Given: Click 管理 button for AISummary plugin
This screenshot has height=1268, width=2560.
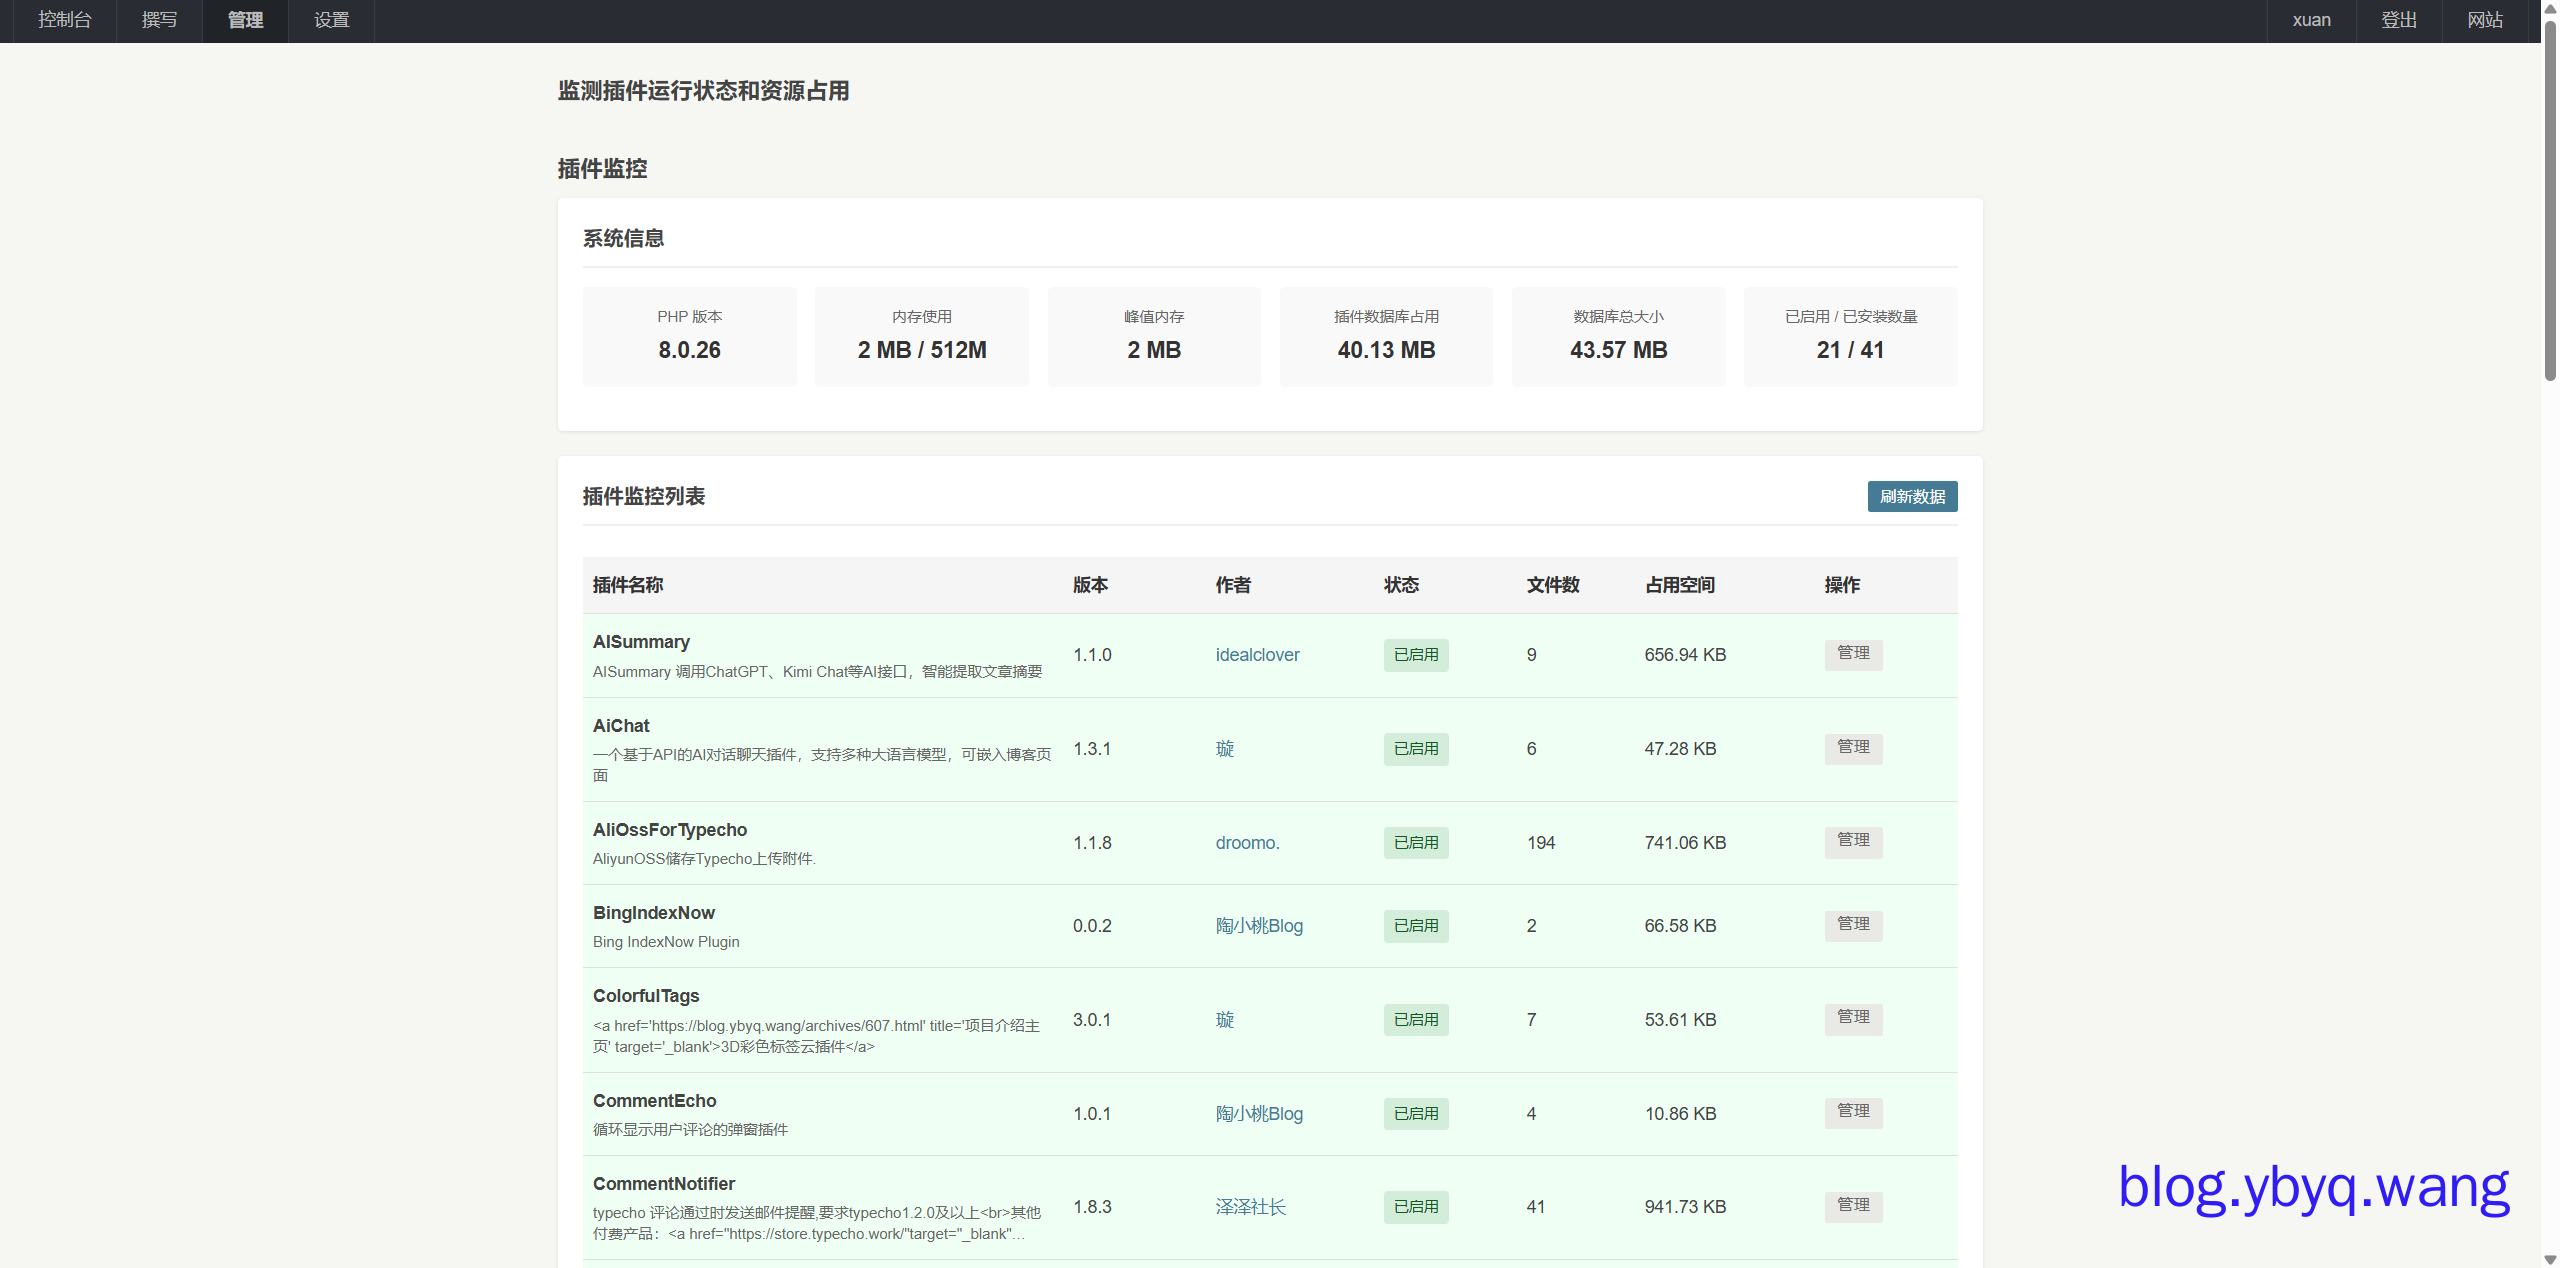Looking at the screenshot, I should pos(1852,653).
